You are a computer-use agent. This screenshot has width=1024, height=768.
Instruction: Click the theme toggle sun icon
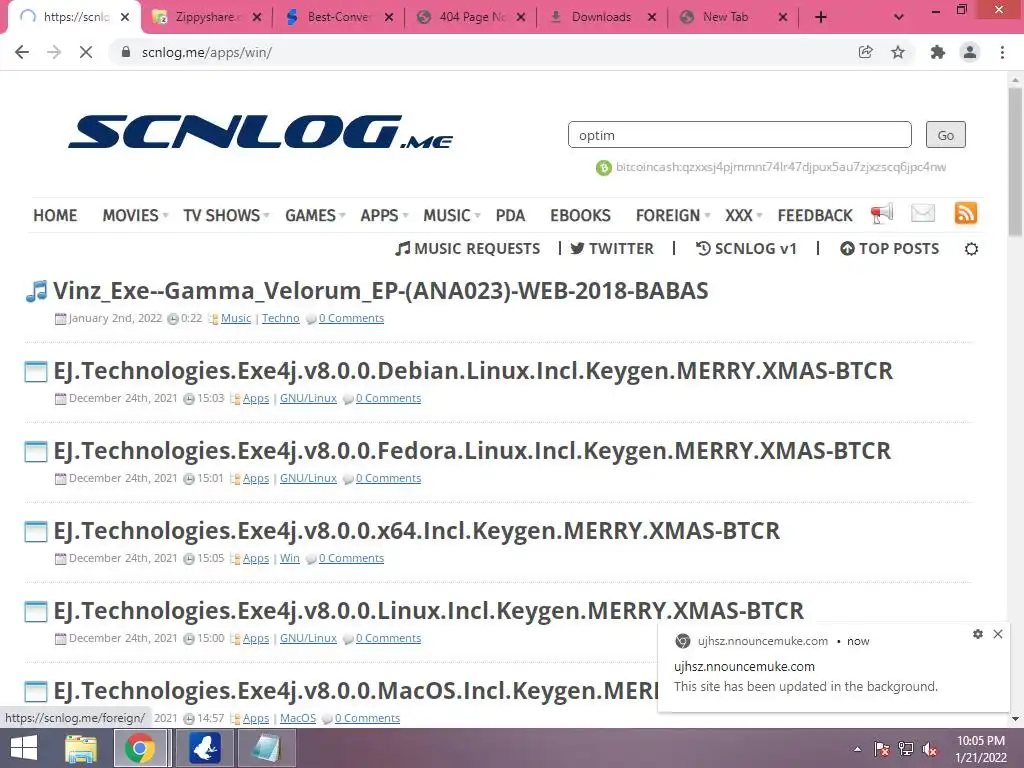972,249
